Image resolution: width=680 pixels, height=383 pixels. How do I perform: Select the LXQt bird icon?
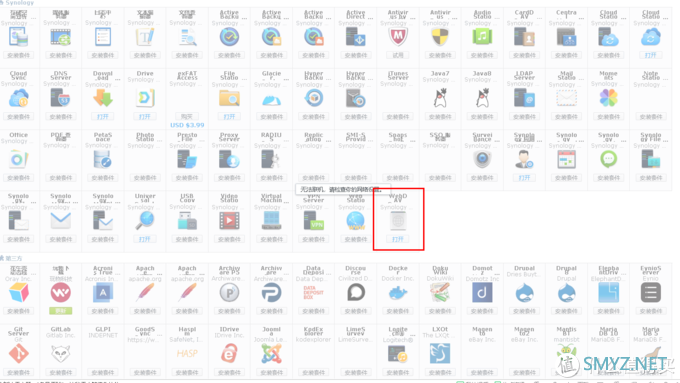(x=440, y=354)
